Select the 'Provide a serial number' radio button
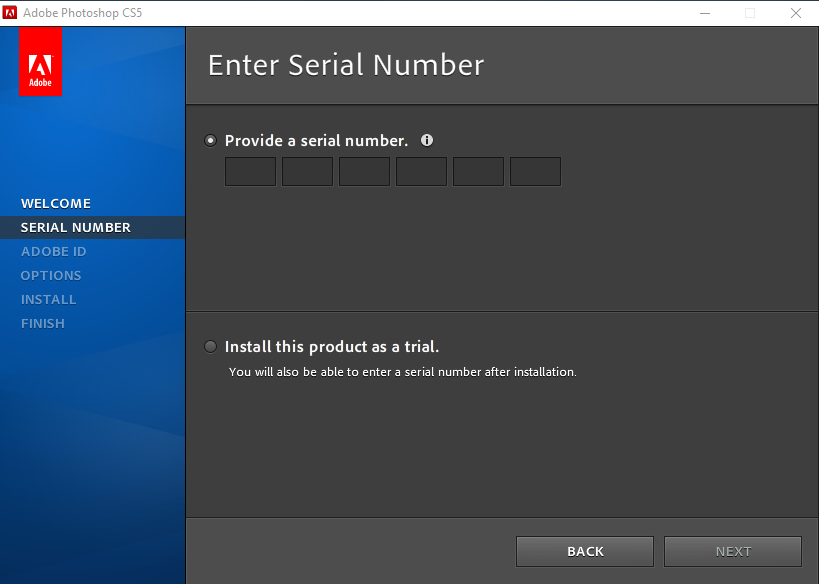Image resolution: width=819 pixels, height=584 pixels. point(210,141)
